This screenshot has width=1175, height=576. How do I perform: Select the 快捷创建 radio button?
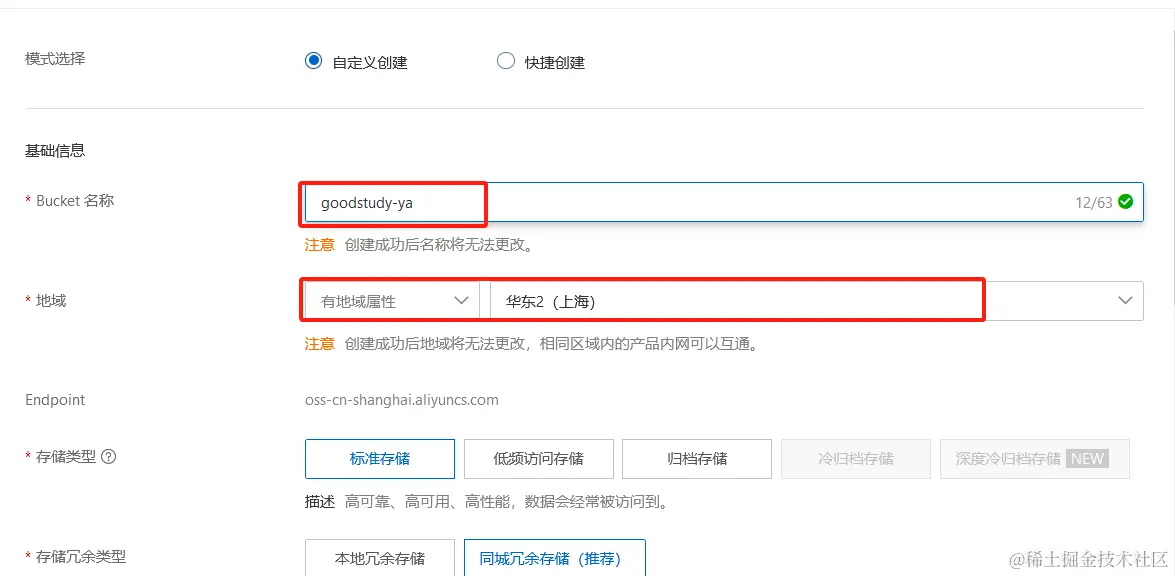coord(506,61)
